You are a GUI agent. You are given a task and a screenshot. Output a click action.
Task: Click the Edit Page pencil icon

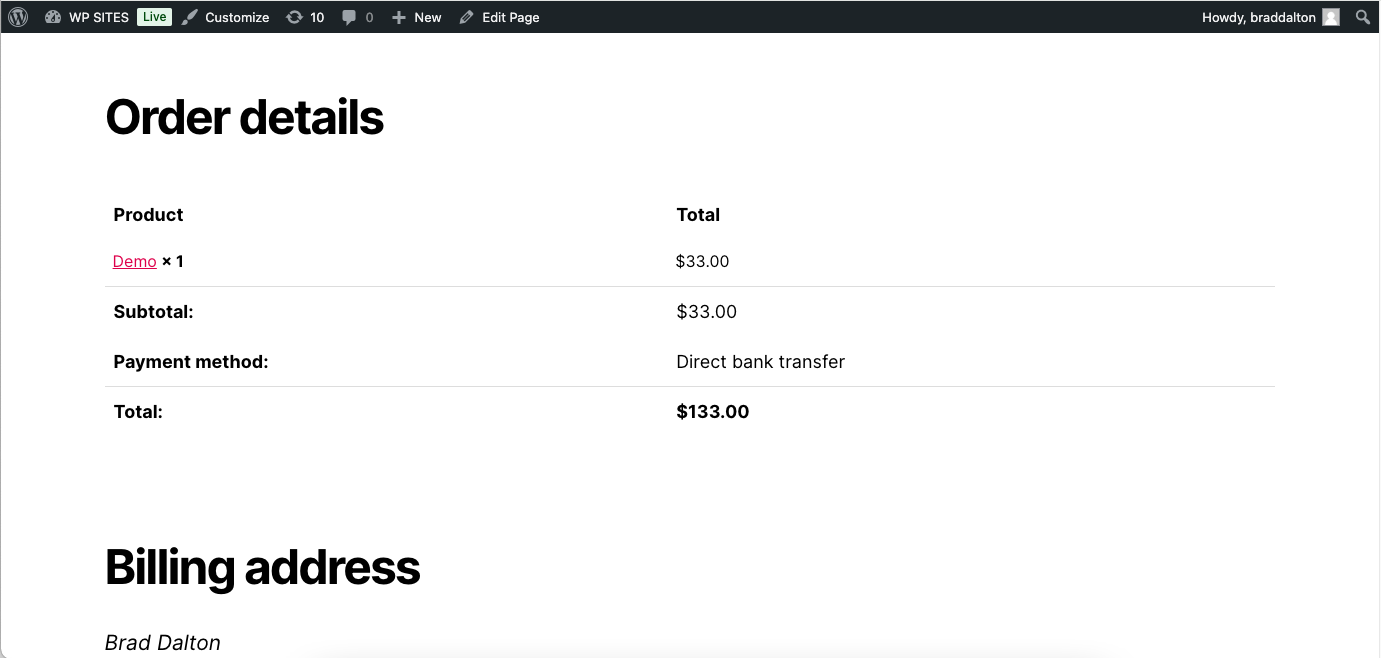(467, 17)
